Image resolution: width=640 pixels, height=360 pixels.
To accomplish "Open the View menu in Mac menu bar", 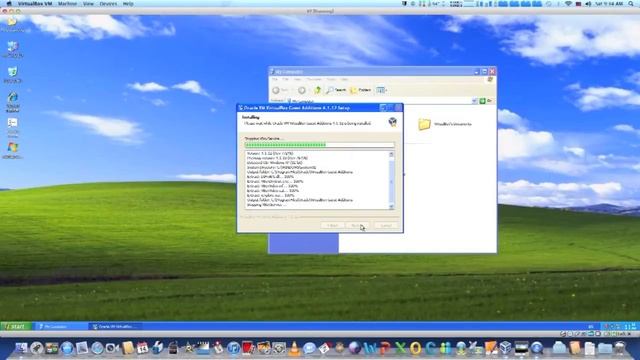I will click(x=88, y=4).
